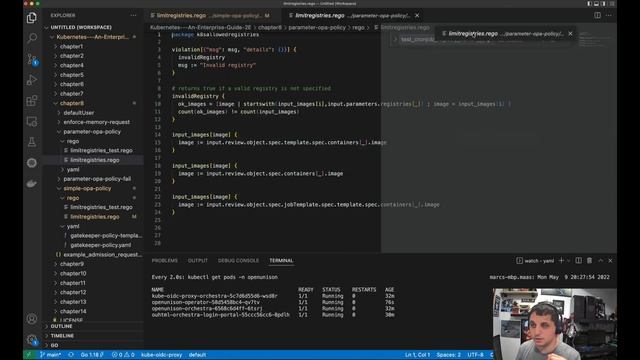Open errors and warnings count in status bar
Image resolution: width=640 pixels, height=360 pixels.
[x=123, y=355]
